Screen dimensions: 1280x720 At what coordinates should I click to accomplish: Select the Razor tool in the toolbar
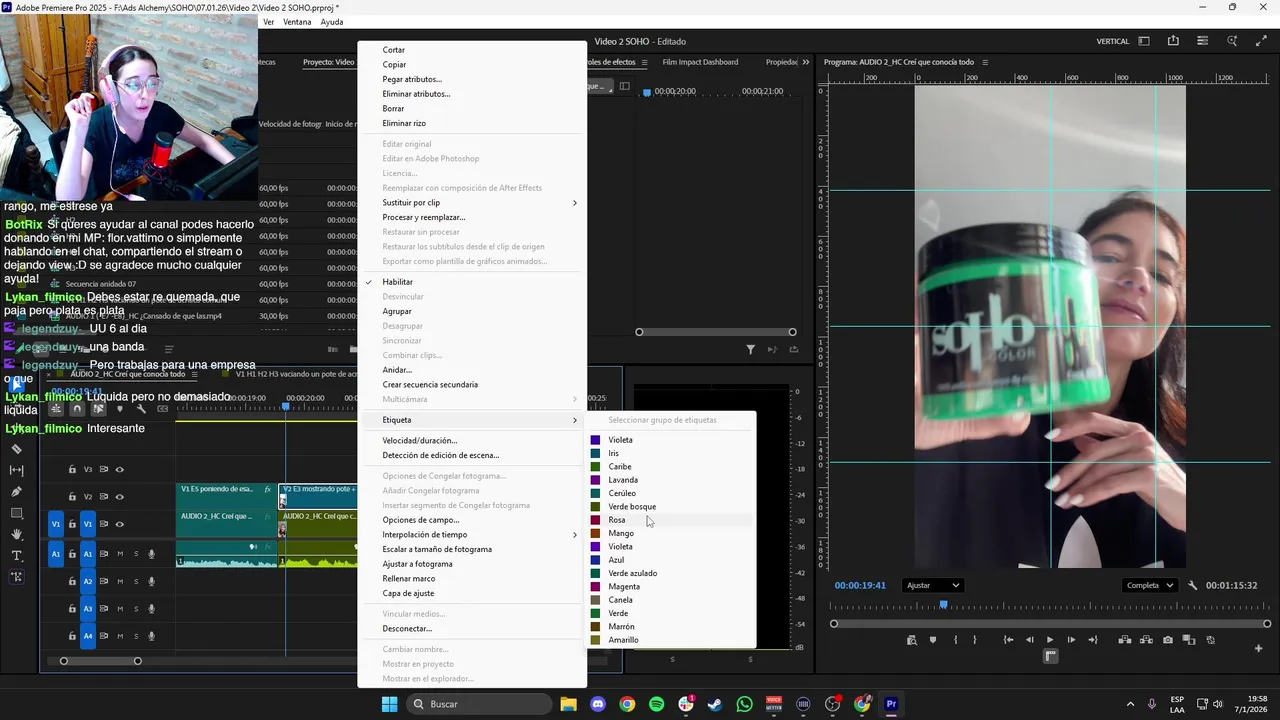(x=16, y=449)
